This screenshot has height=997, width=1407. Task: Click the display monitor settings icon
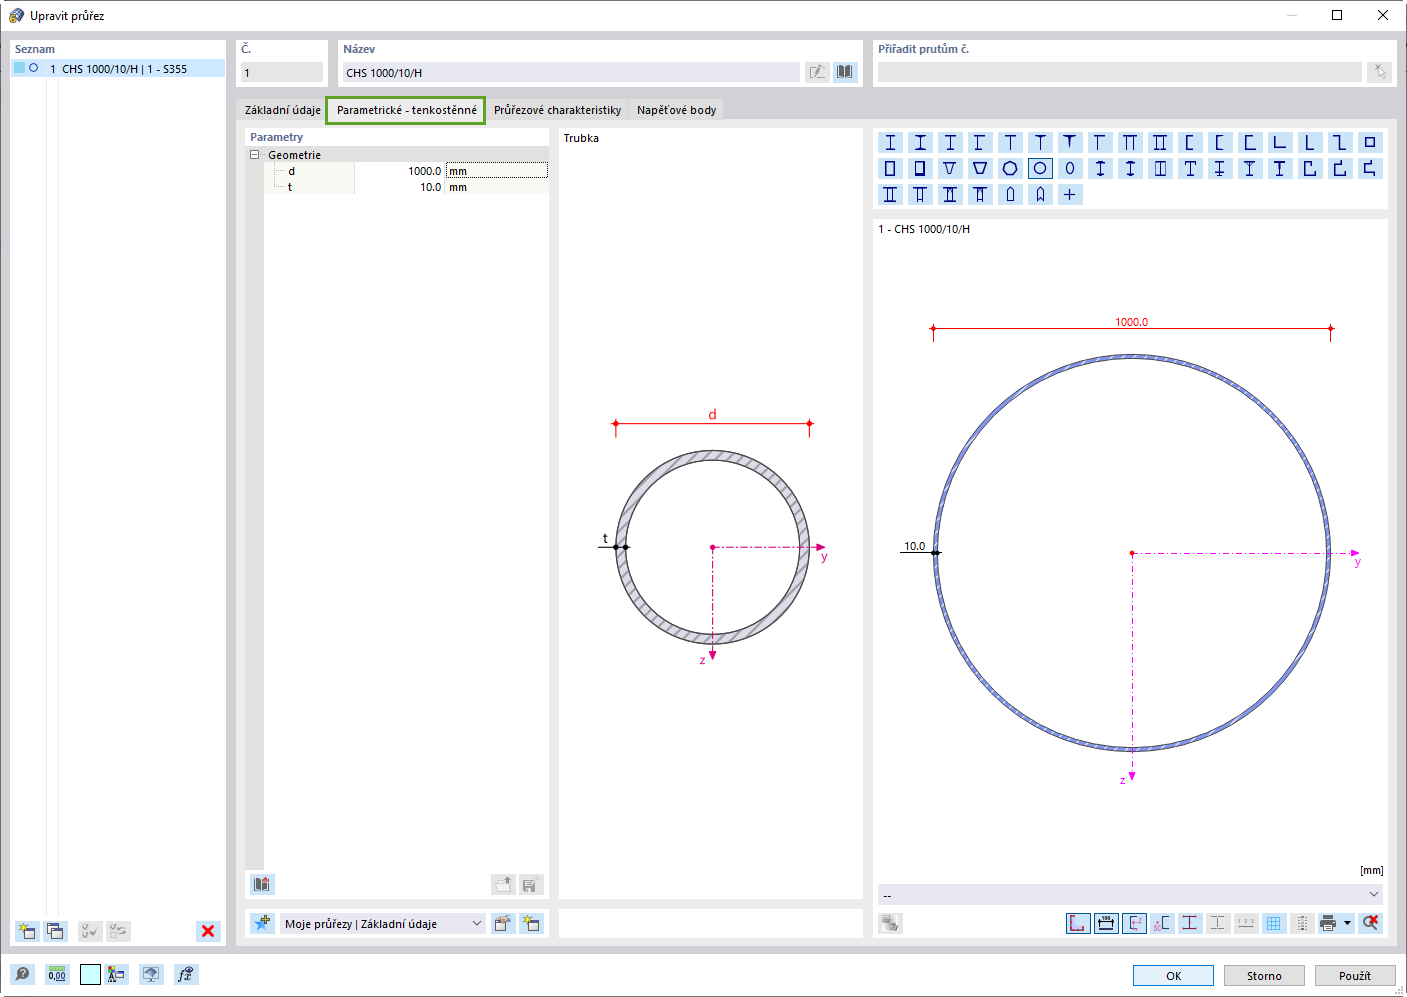[151, 974]
